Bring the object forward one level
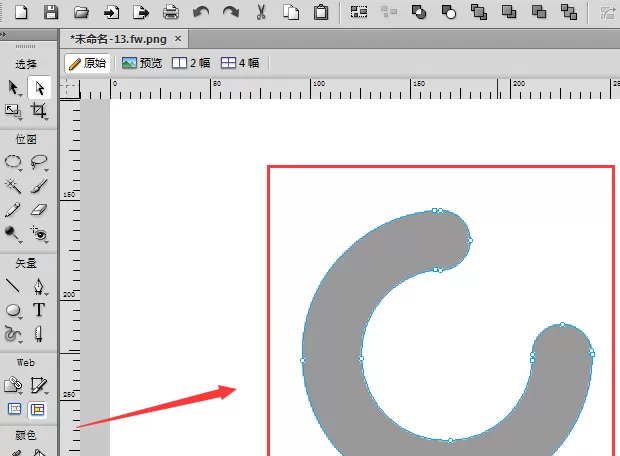 tap(509, 12)
